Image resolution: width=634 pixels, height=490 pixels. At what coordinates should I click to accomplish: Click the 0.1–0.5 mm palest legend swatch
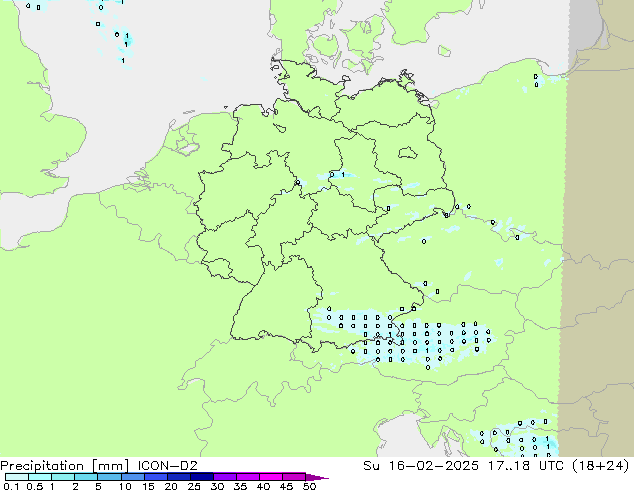click(17, 477)
